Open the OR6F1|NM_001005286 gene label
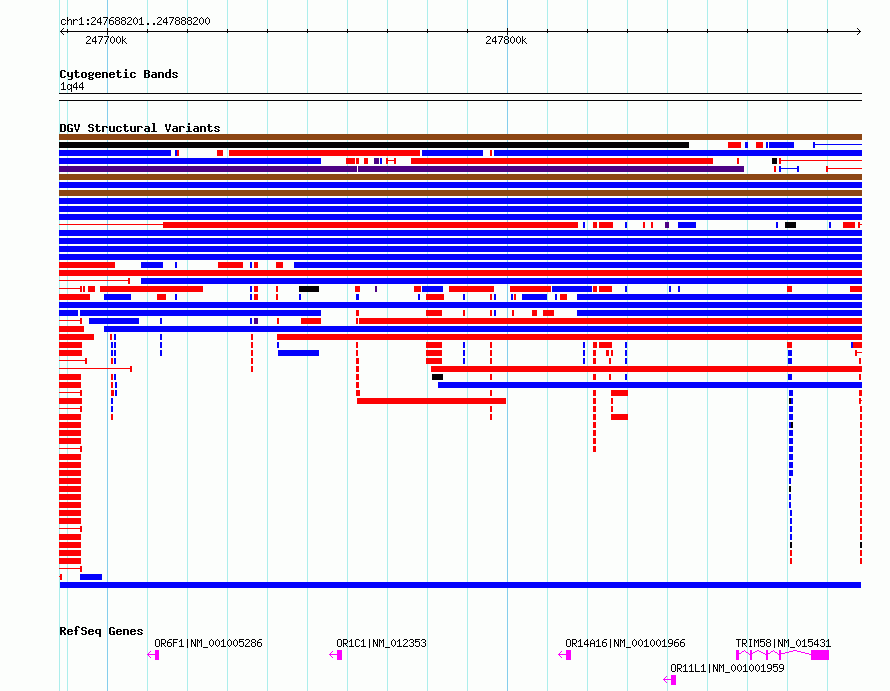Screen dimensions: 890x691 208,643
